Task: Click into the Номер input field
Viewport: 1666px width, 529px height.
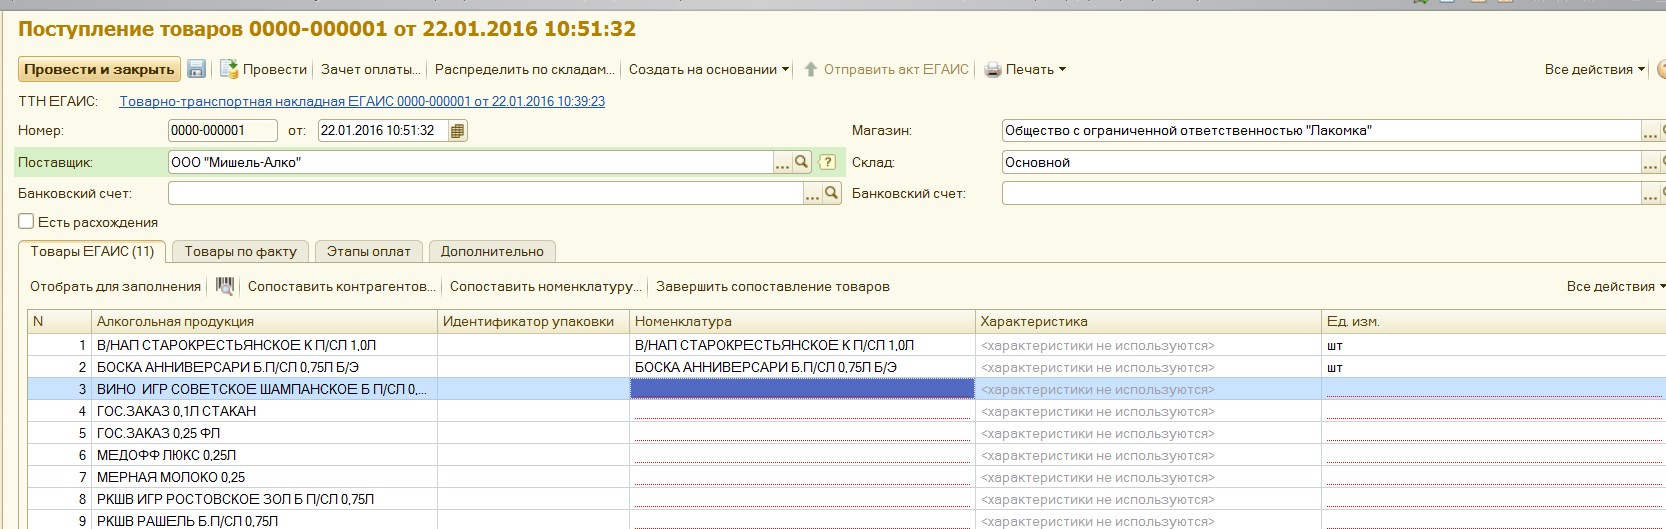Action: point(221,131)
